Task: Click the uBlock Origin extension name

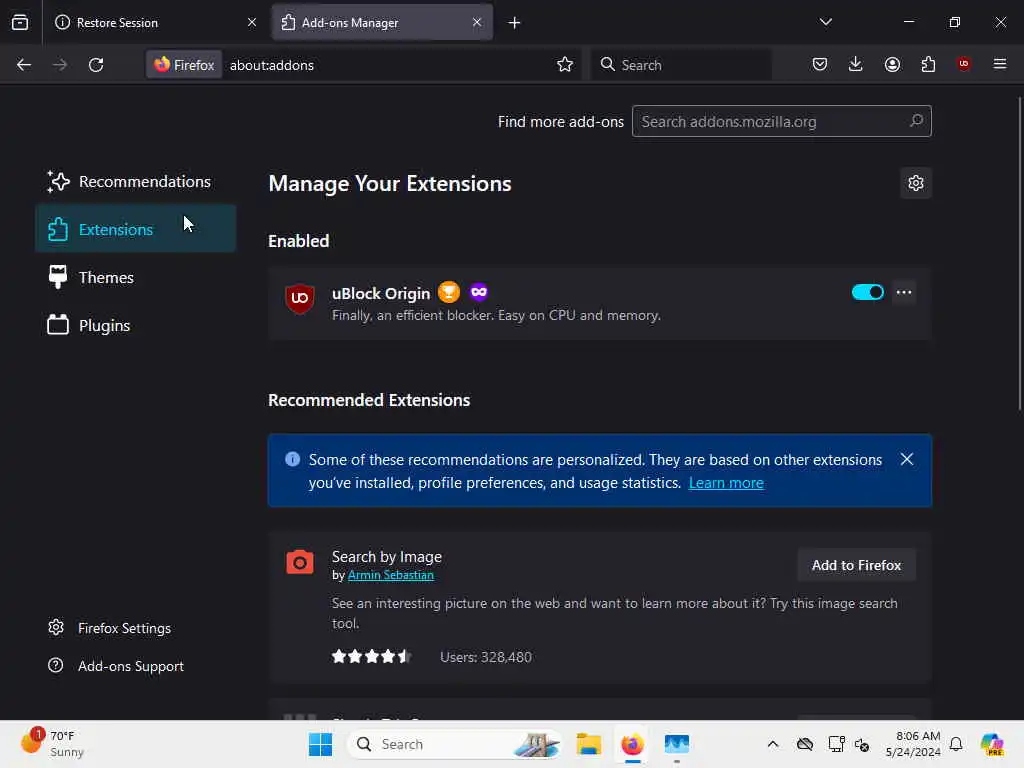Action: click(x=381, y=293)
